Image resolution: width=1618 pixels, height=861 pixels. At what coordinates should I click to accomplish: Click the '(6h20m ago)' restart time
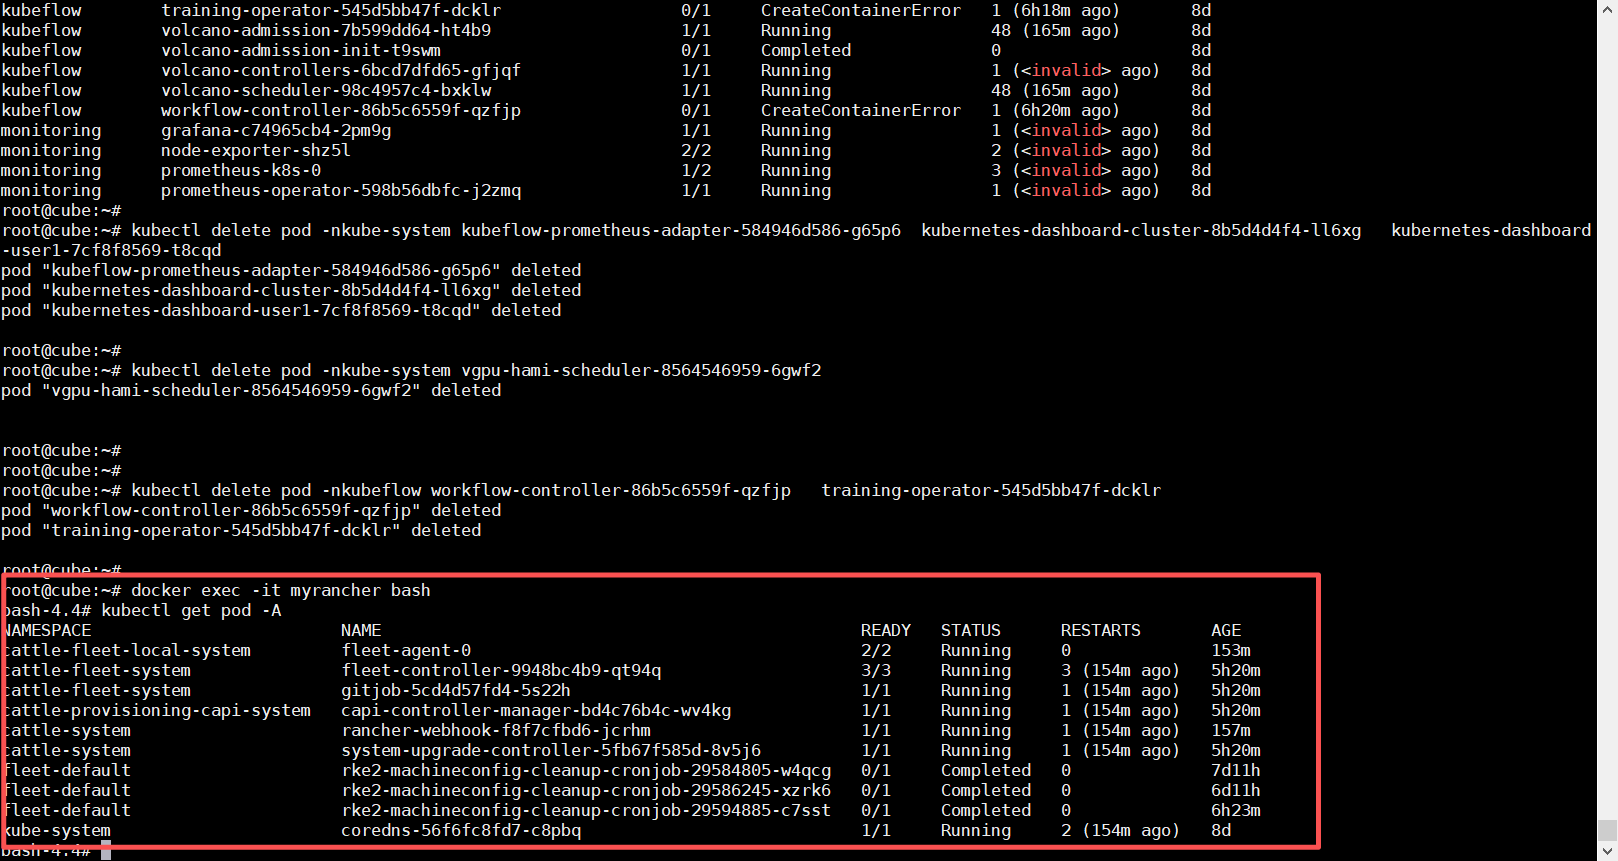(x=1066, y=110)
